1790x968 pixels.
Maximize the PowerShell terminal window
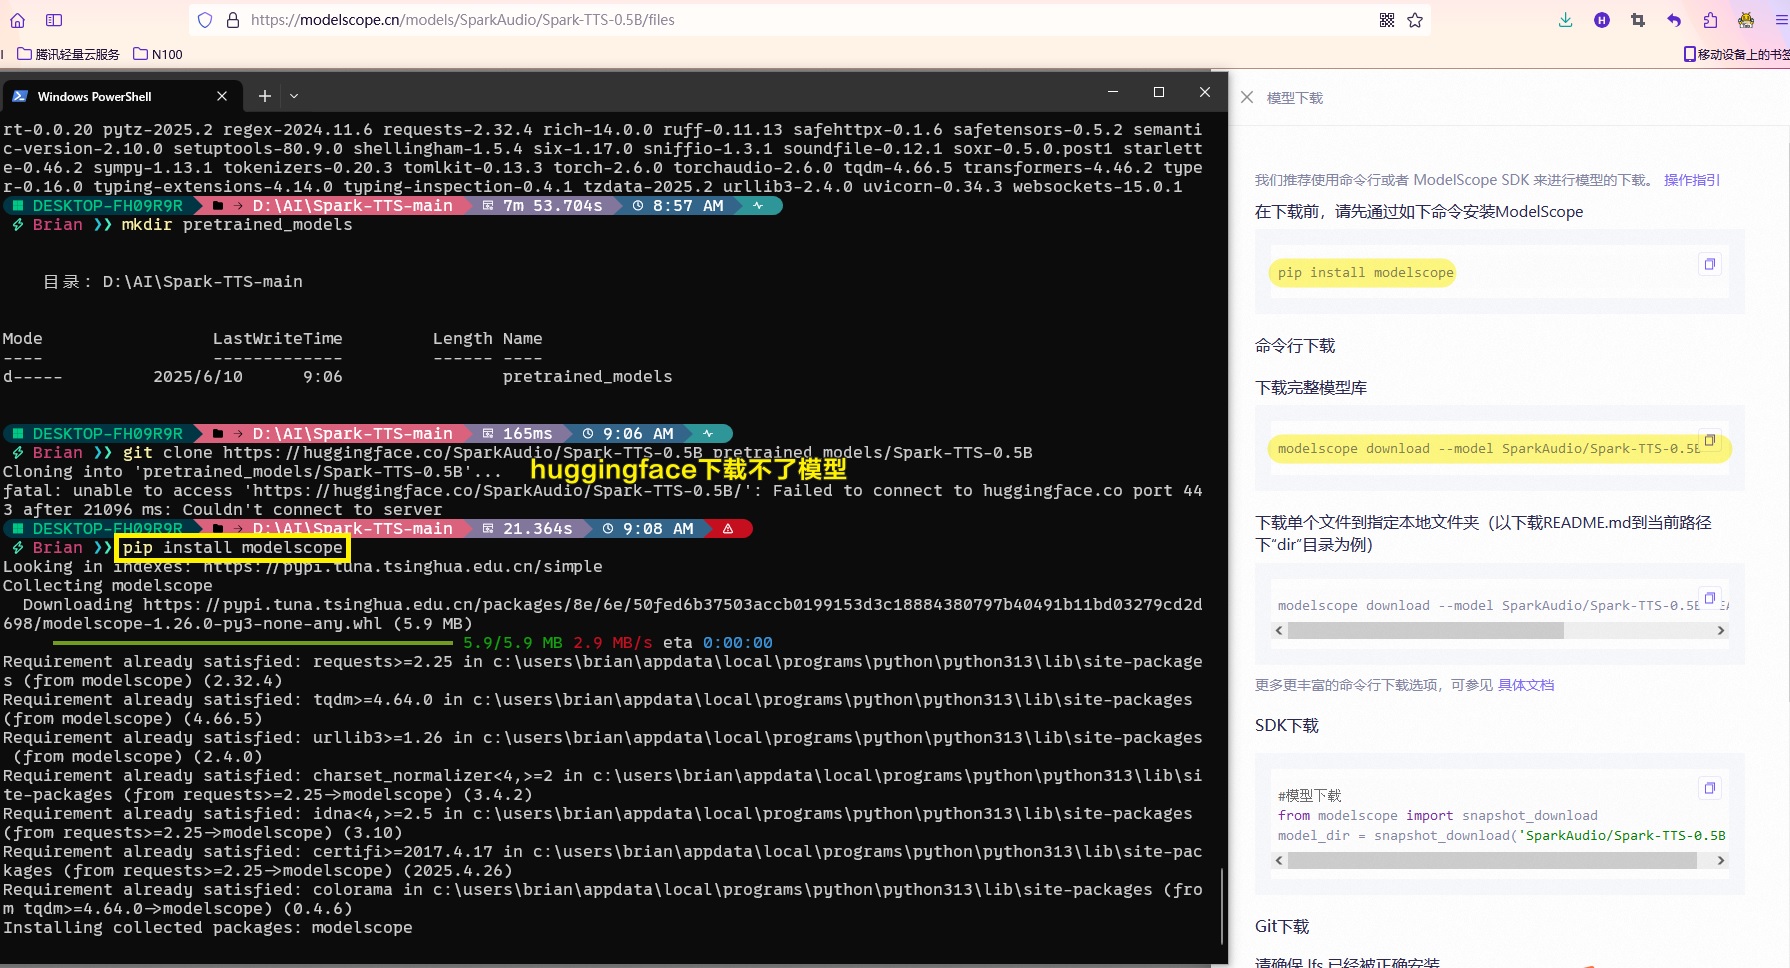pyautogui.click(x=1159, y=92)
